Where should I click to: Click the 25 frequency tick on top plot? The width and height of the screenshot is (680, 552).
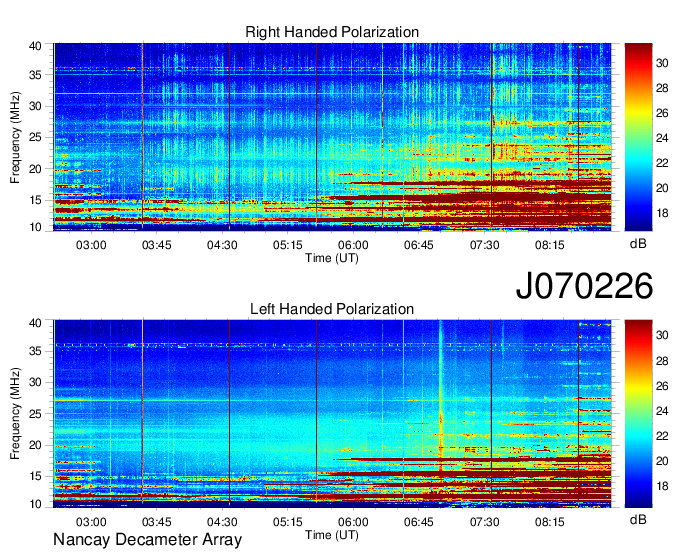click(x=35, y=137)
